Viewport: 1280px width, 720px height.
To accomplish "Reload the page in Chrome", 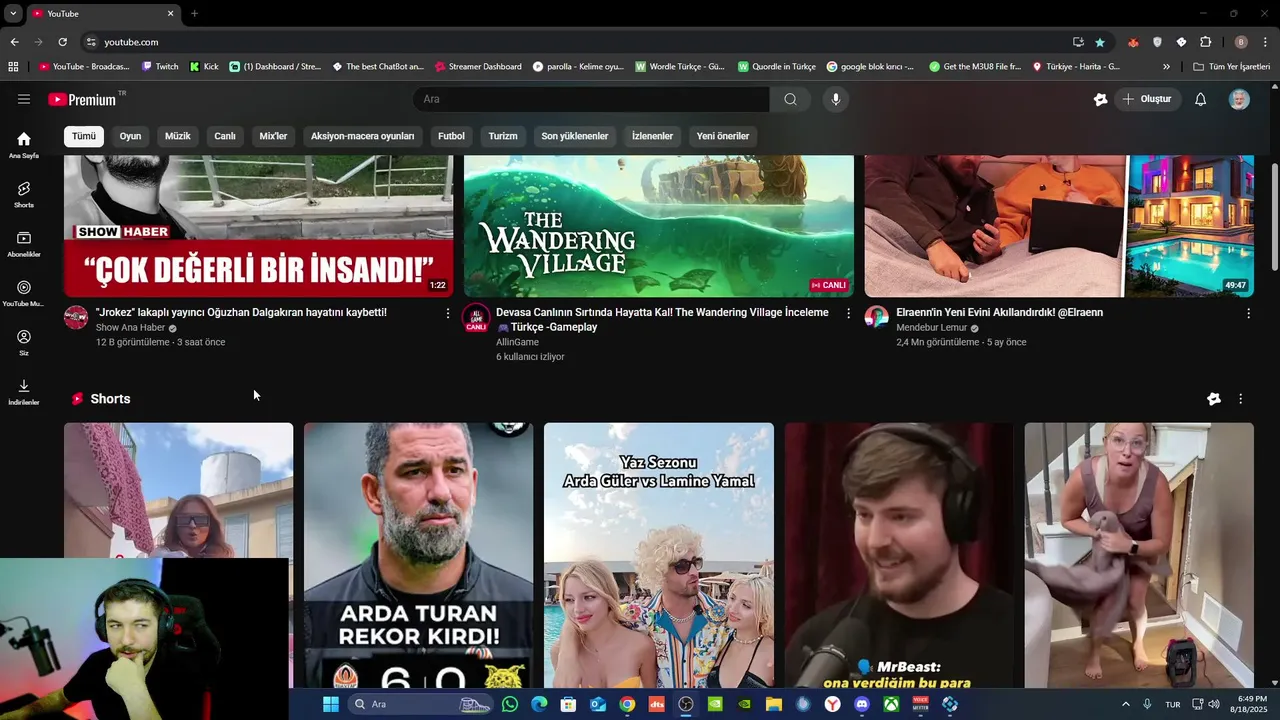I will (62, 42).
